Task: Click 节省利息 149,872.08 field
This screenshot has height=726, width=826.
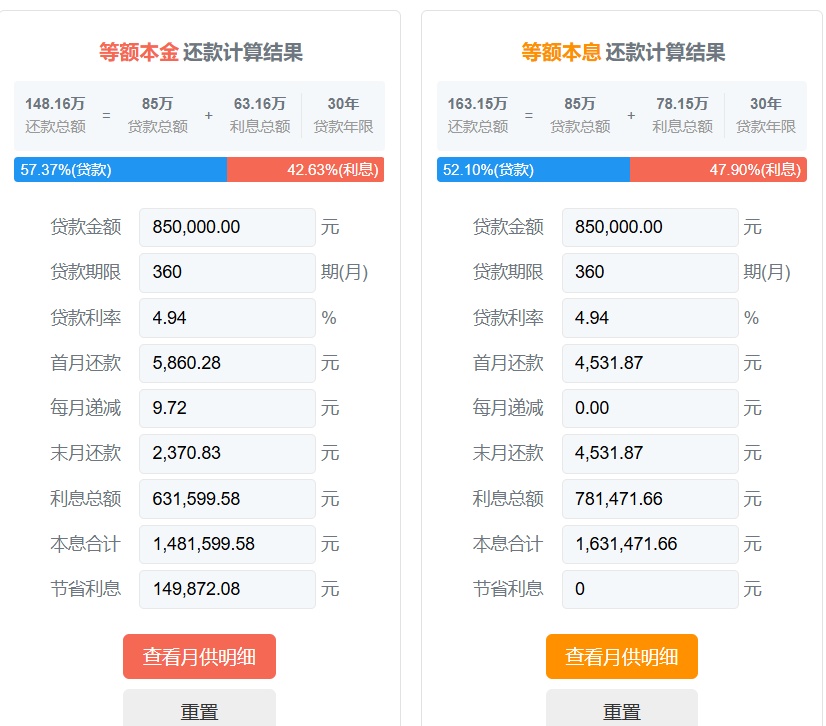Action: point(227,589)
